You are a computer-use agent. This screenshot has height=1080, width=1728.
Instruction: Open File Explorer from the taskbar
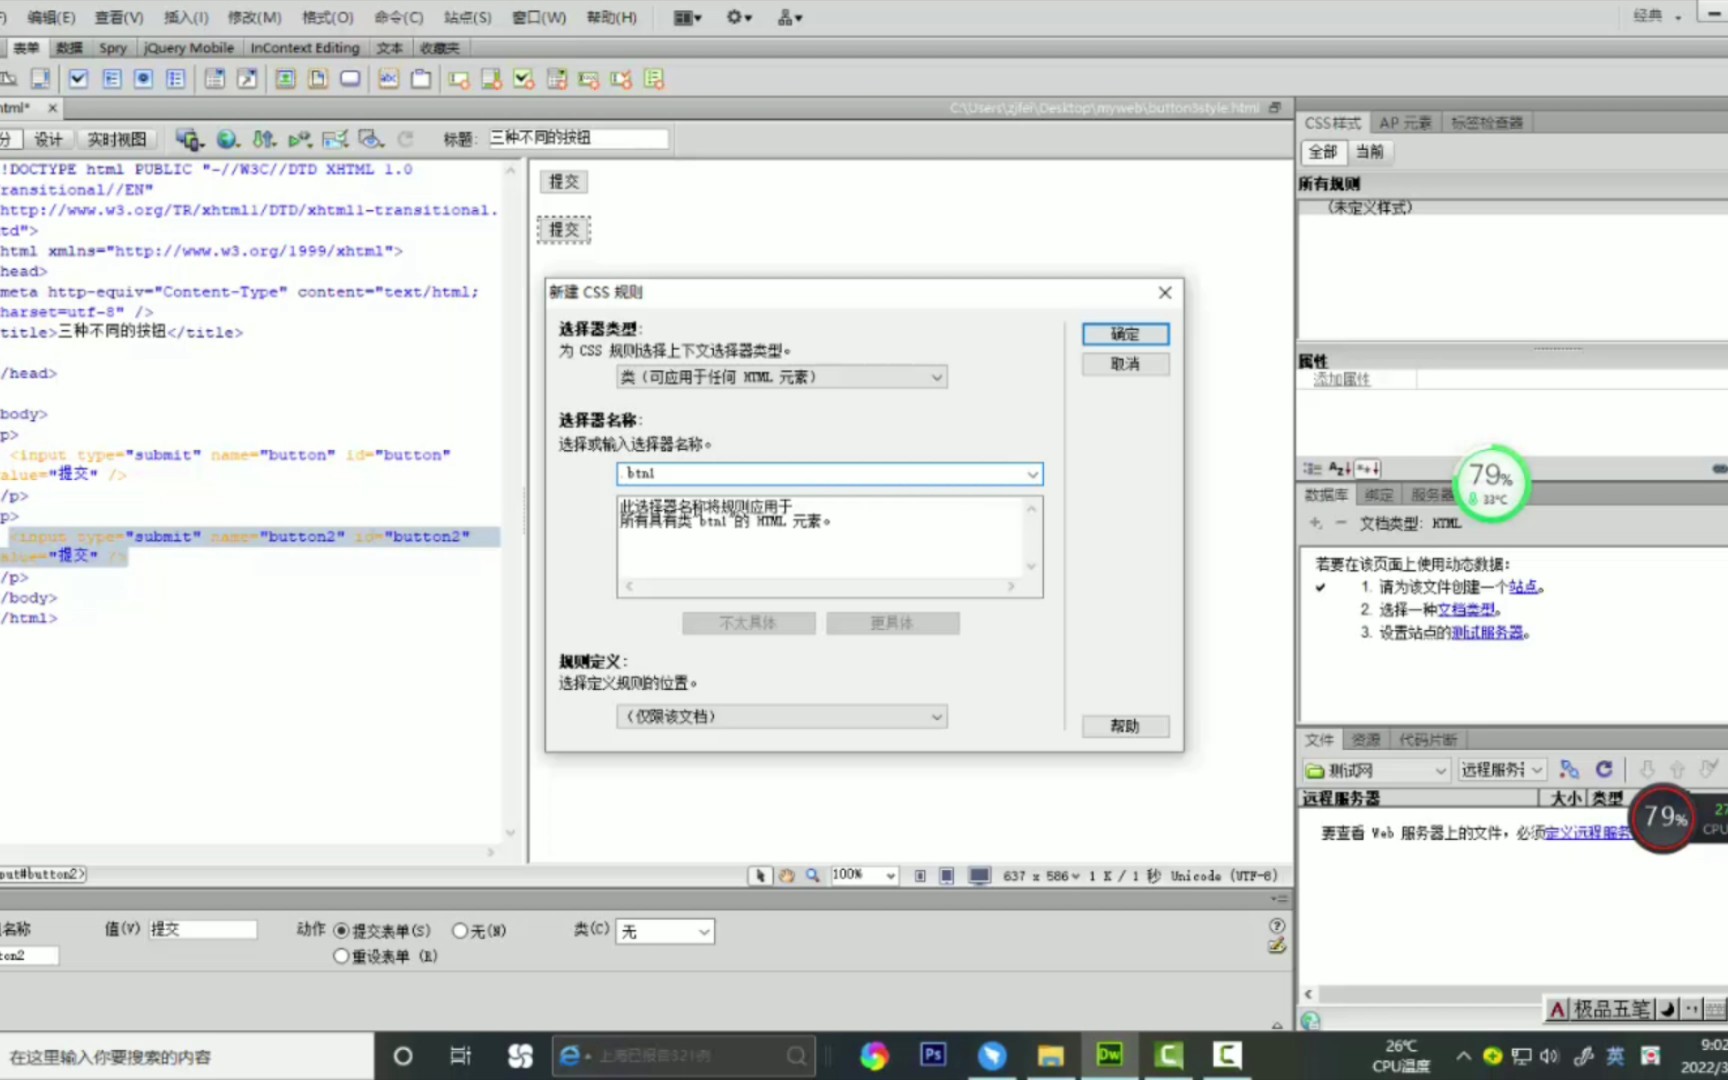[x=1051, y=1055]
